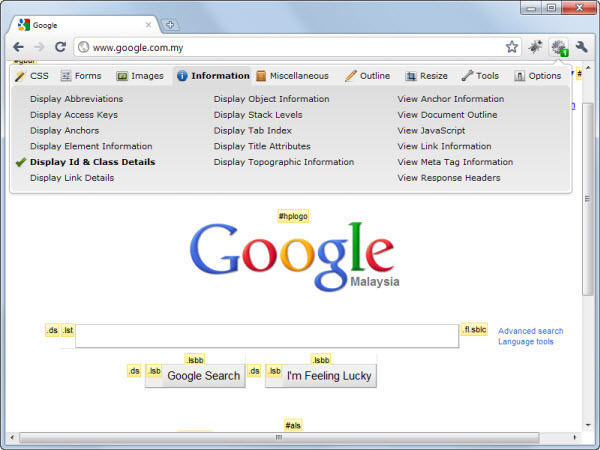Click the bug-shaped extension icon in toolbar

(x=536, y=47)
